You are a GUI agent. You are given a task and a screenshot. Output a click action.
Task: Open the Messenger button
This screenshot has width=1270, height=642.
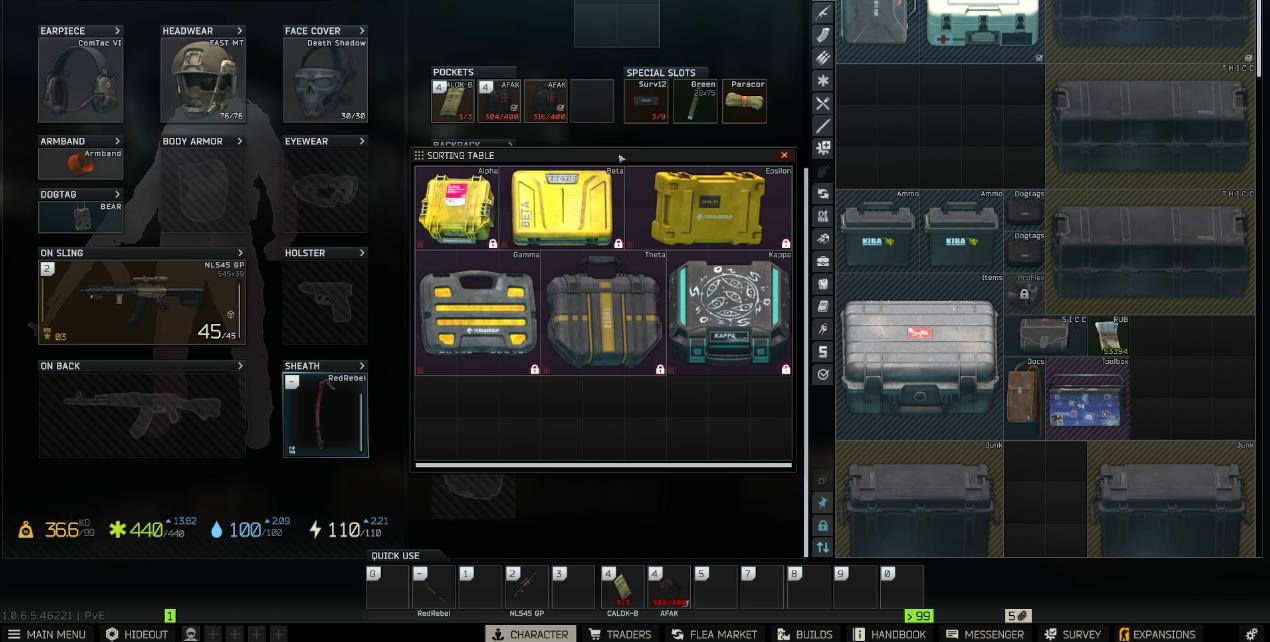coord(985,634)
